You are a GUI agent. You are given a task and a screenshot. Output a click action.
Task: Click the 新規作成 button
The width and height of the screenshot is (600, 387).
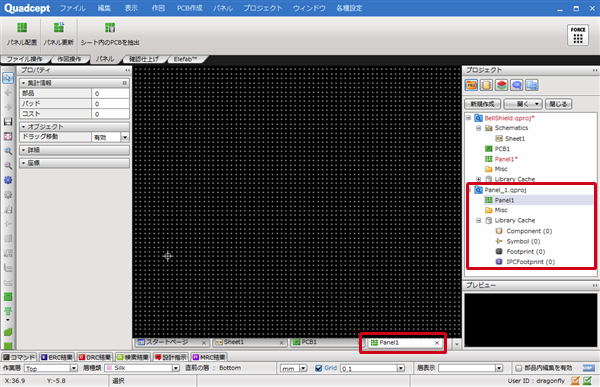coord(482,104)
